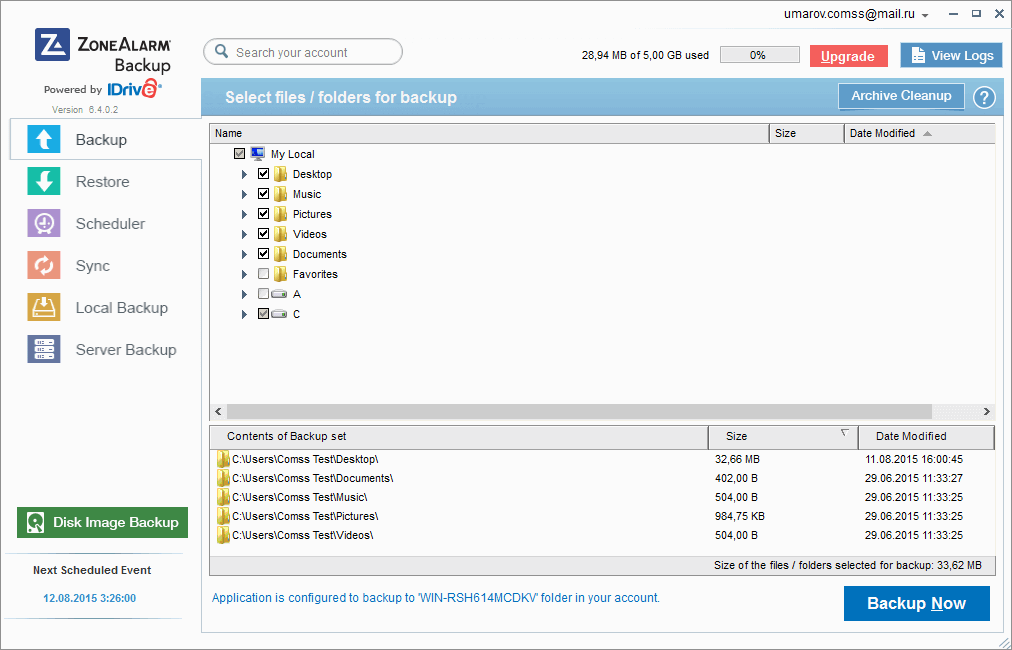Uncheck the Videos folder checkbox
Viewport: 1012px width, 650px height.
pos(263,234)
